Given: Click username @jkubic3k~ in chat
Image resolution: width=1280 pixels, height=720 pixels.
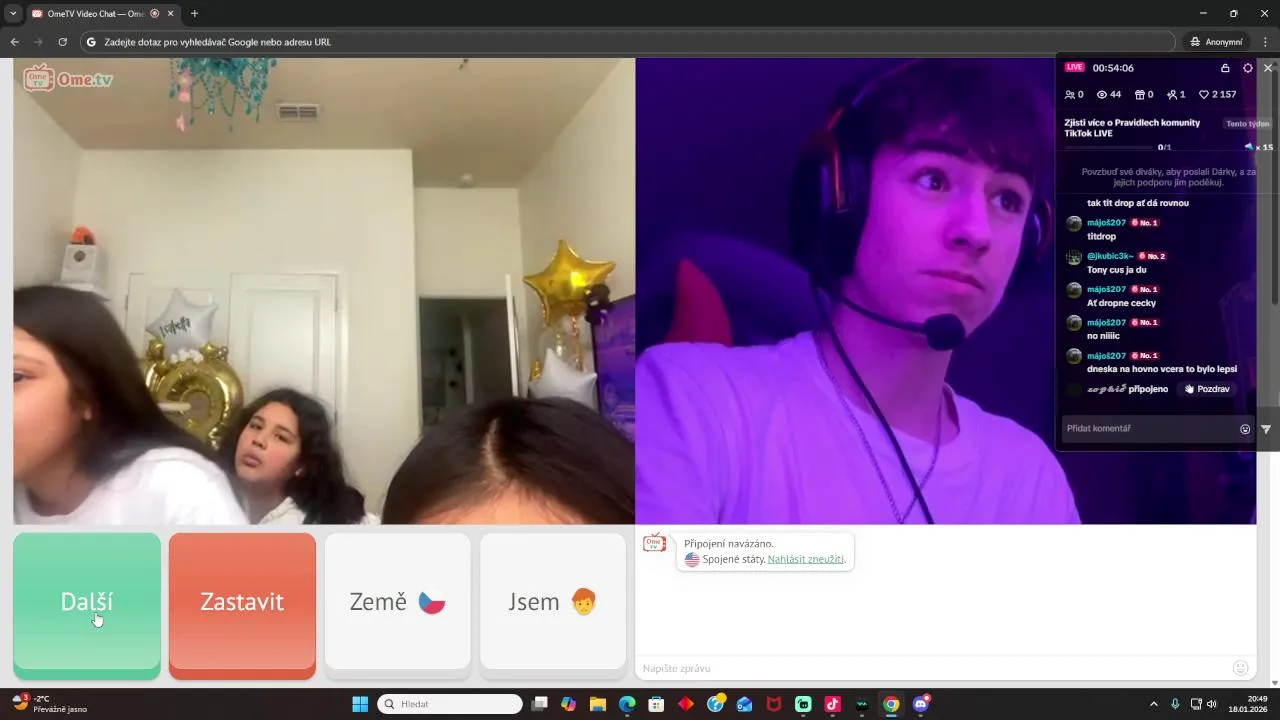Looking at the screenshot, I should pos(1110,256).
